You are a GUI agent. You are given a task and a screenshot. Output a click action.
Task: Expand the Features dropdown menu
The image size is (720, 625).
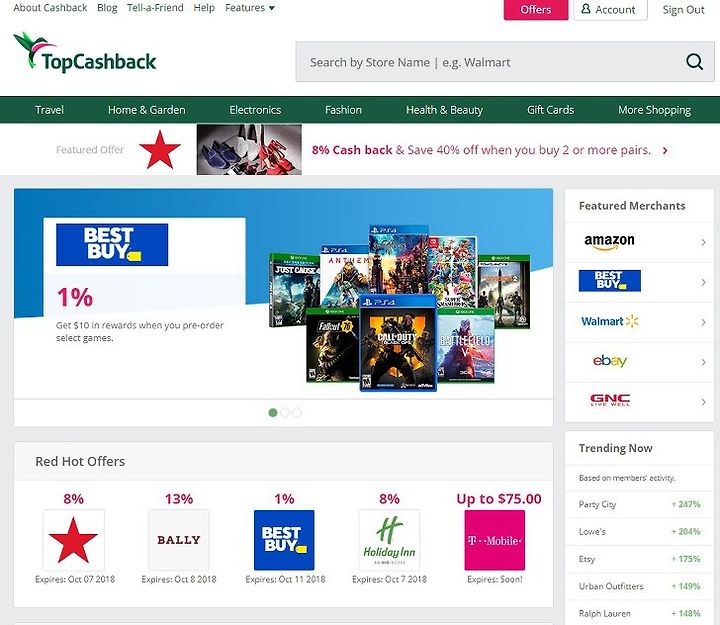pyautogui.click(x=250, y=8)
